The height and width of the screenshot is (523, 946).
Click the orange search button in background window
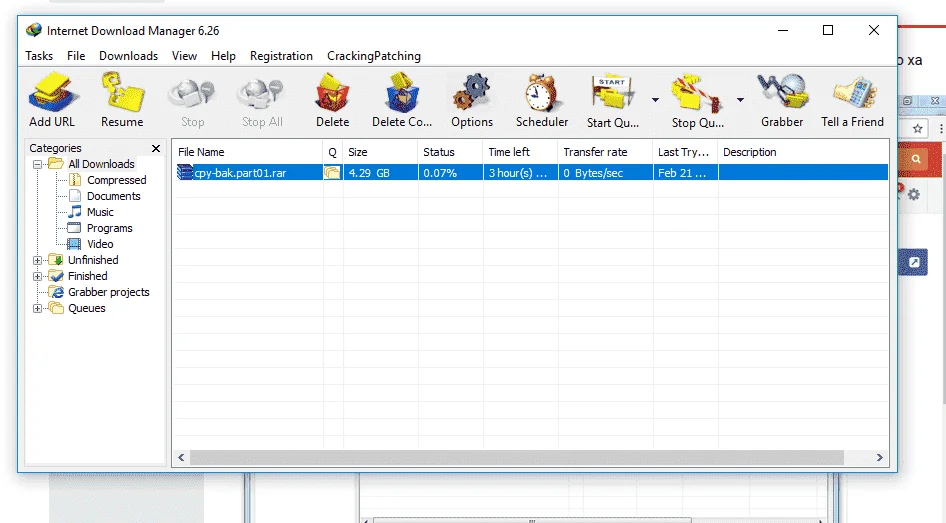point(916,159)
